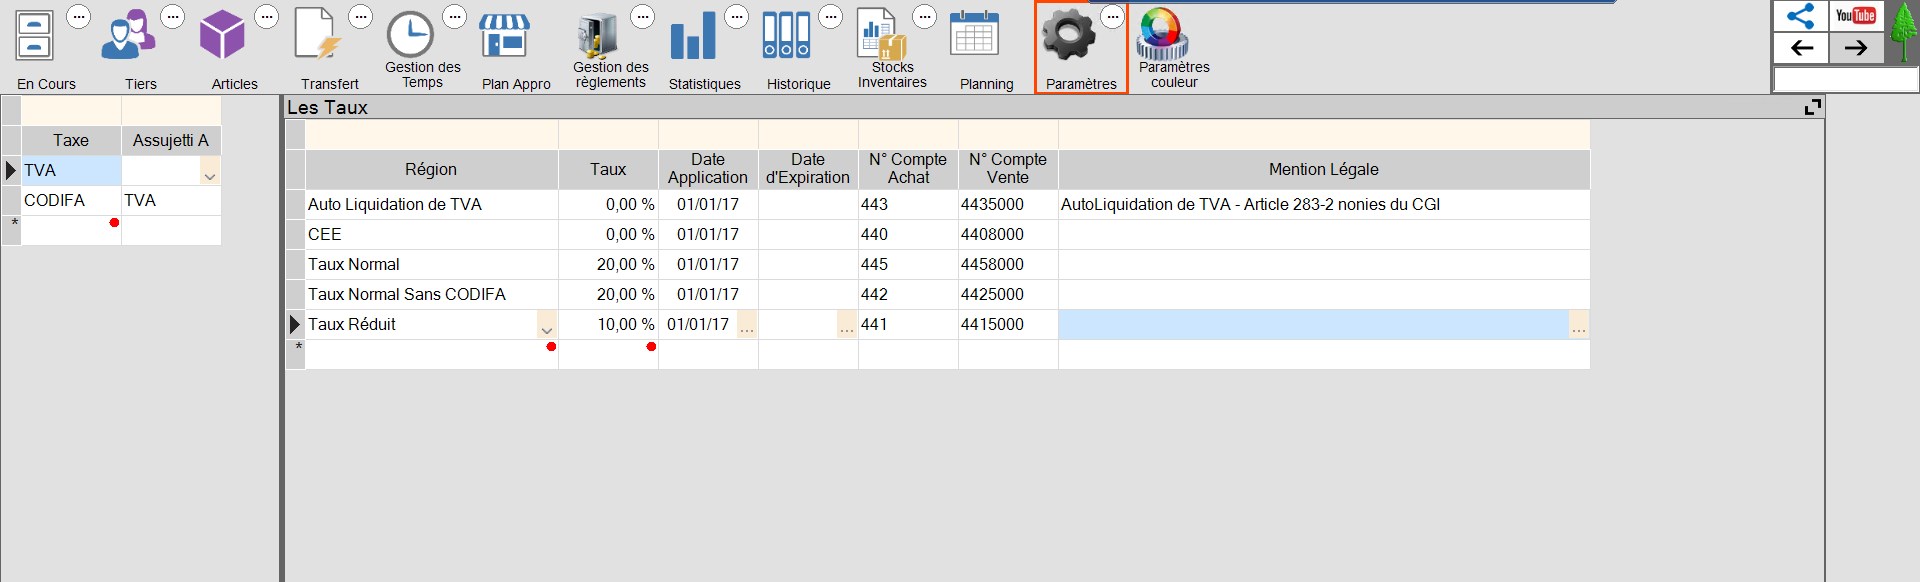Select the TVA tax row

pyautogui.click(x=71, y=170)
